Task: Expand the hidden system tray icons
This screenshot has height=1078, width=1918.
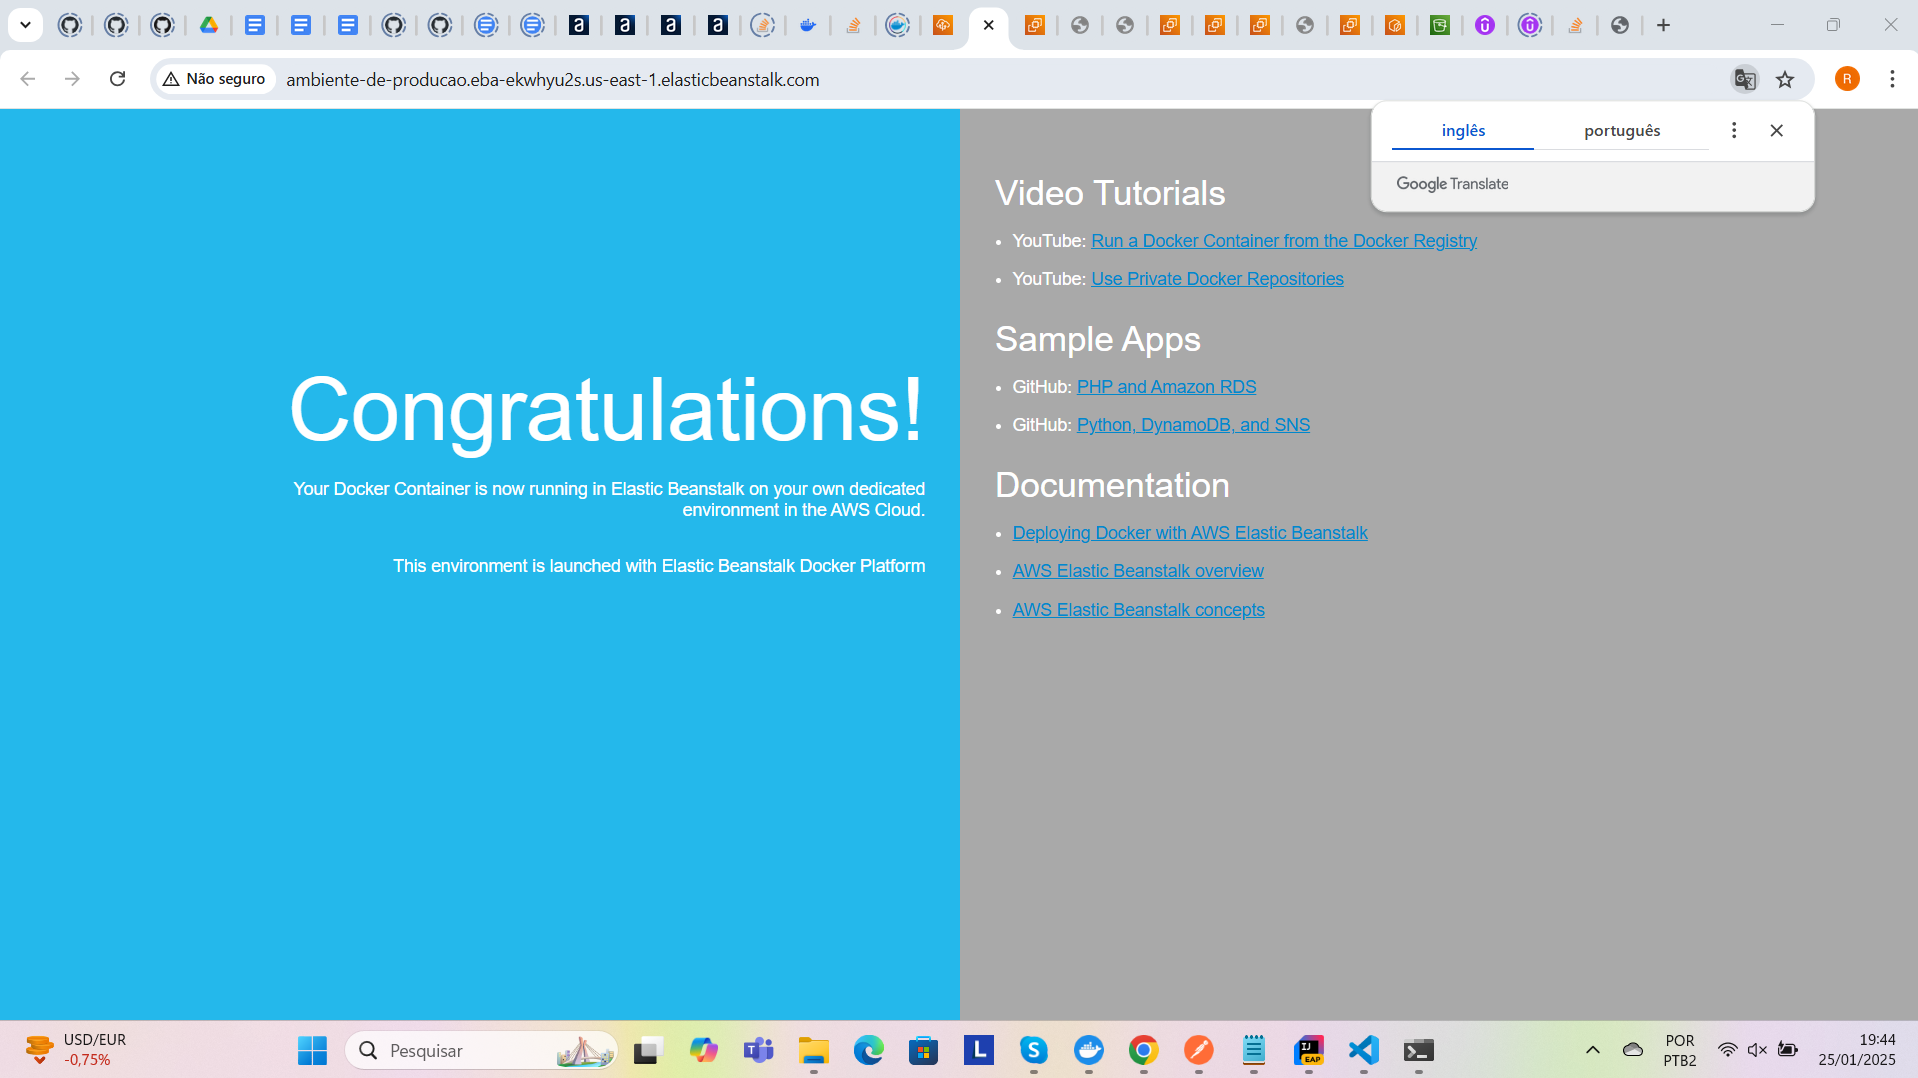Action: pos(1593,1050)
